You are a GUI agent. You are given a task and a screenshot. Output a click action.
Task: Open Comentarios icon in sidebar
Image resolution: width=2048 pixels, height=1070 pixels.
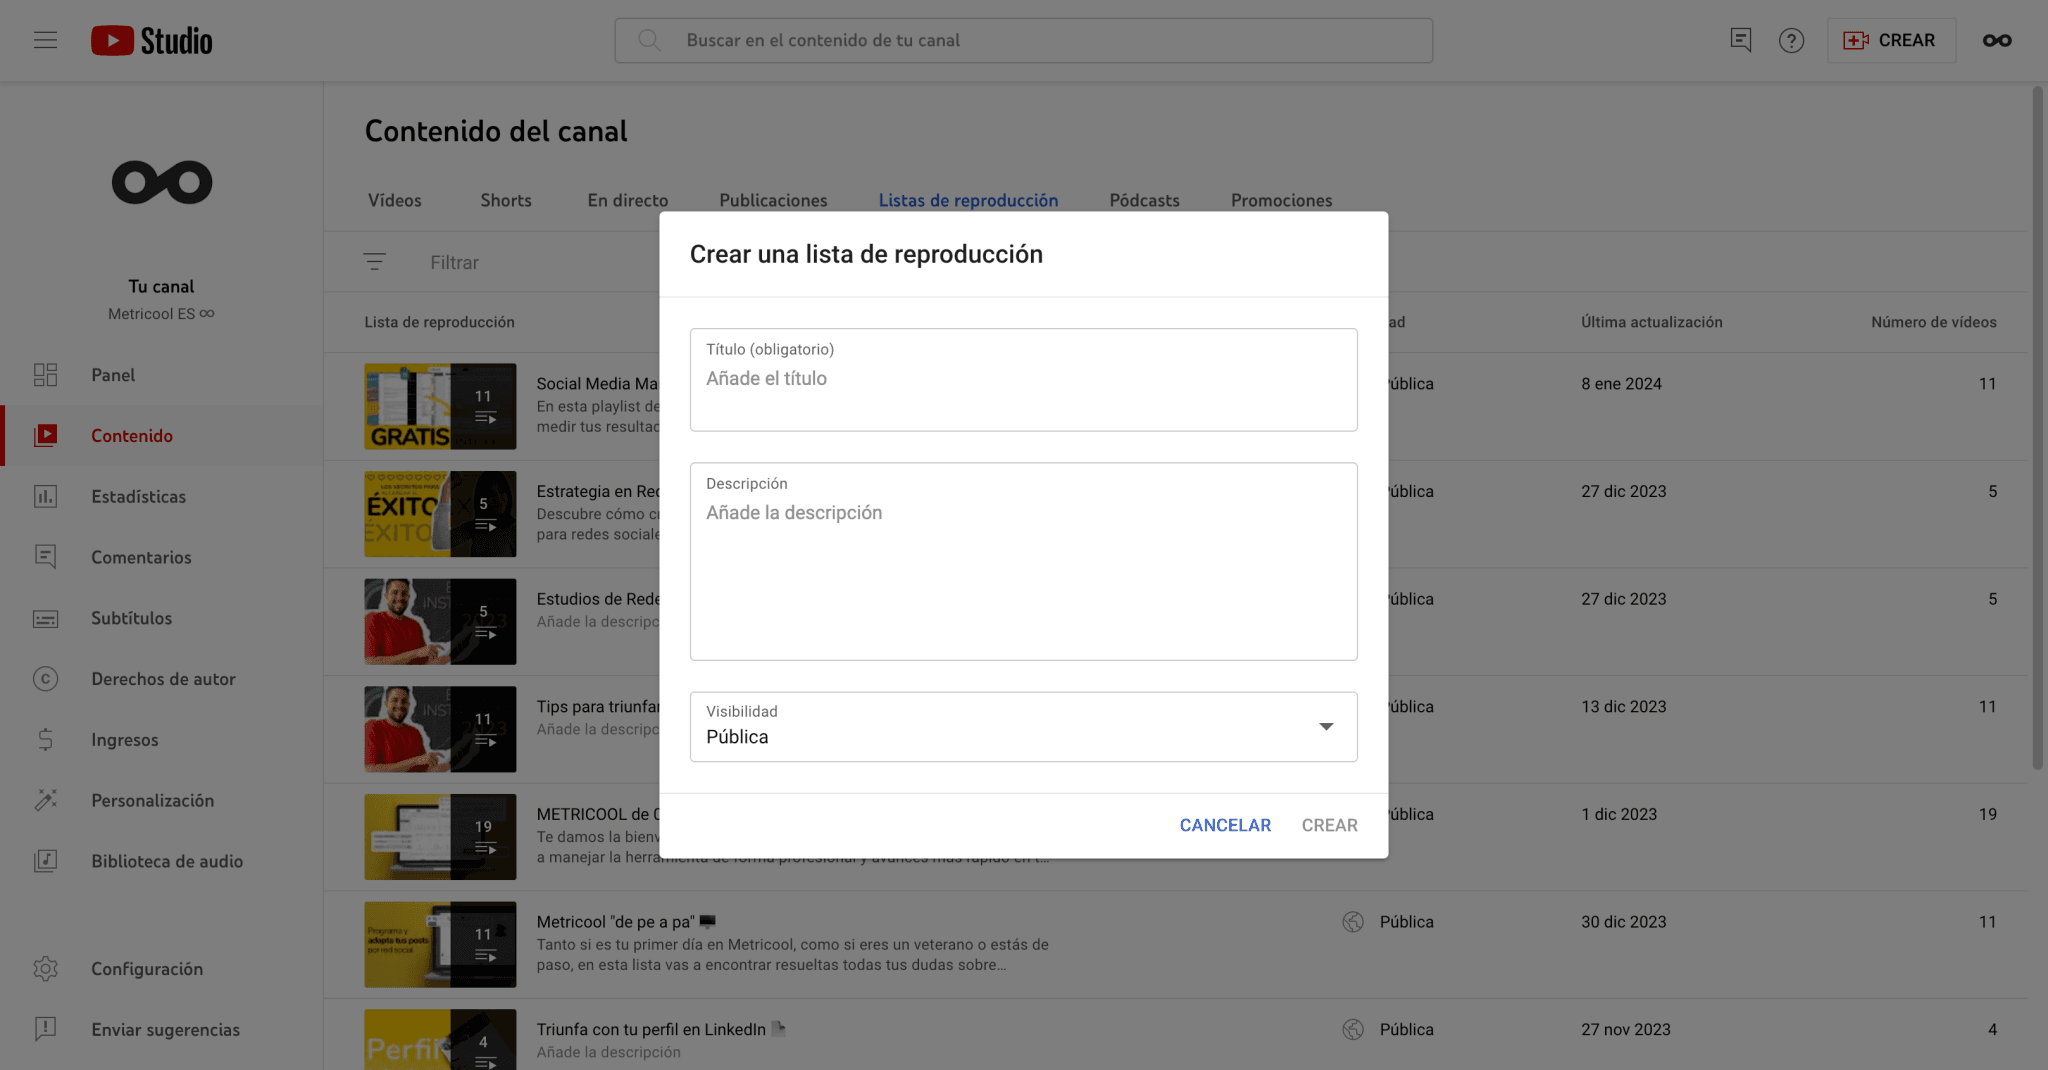(46, 557)
